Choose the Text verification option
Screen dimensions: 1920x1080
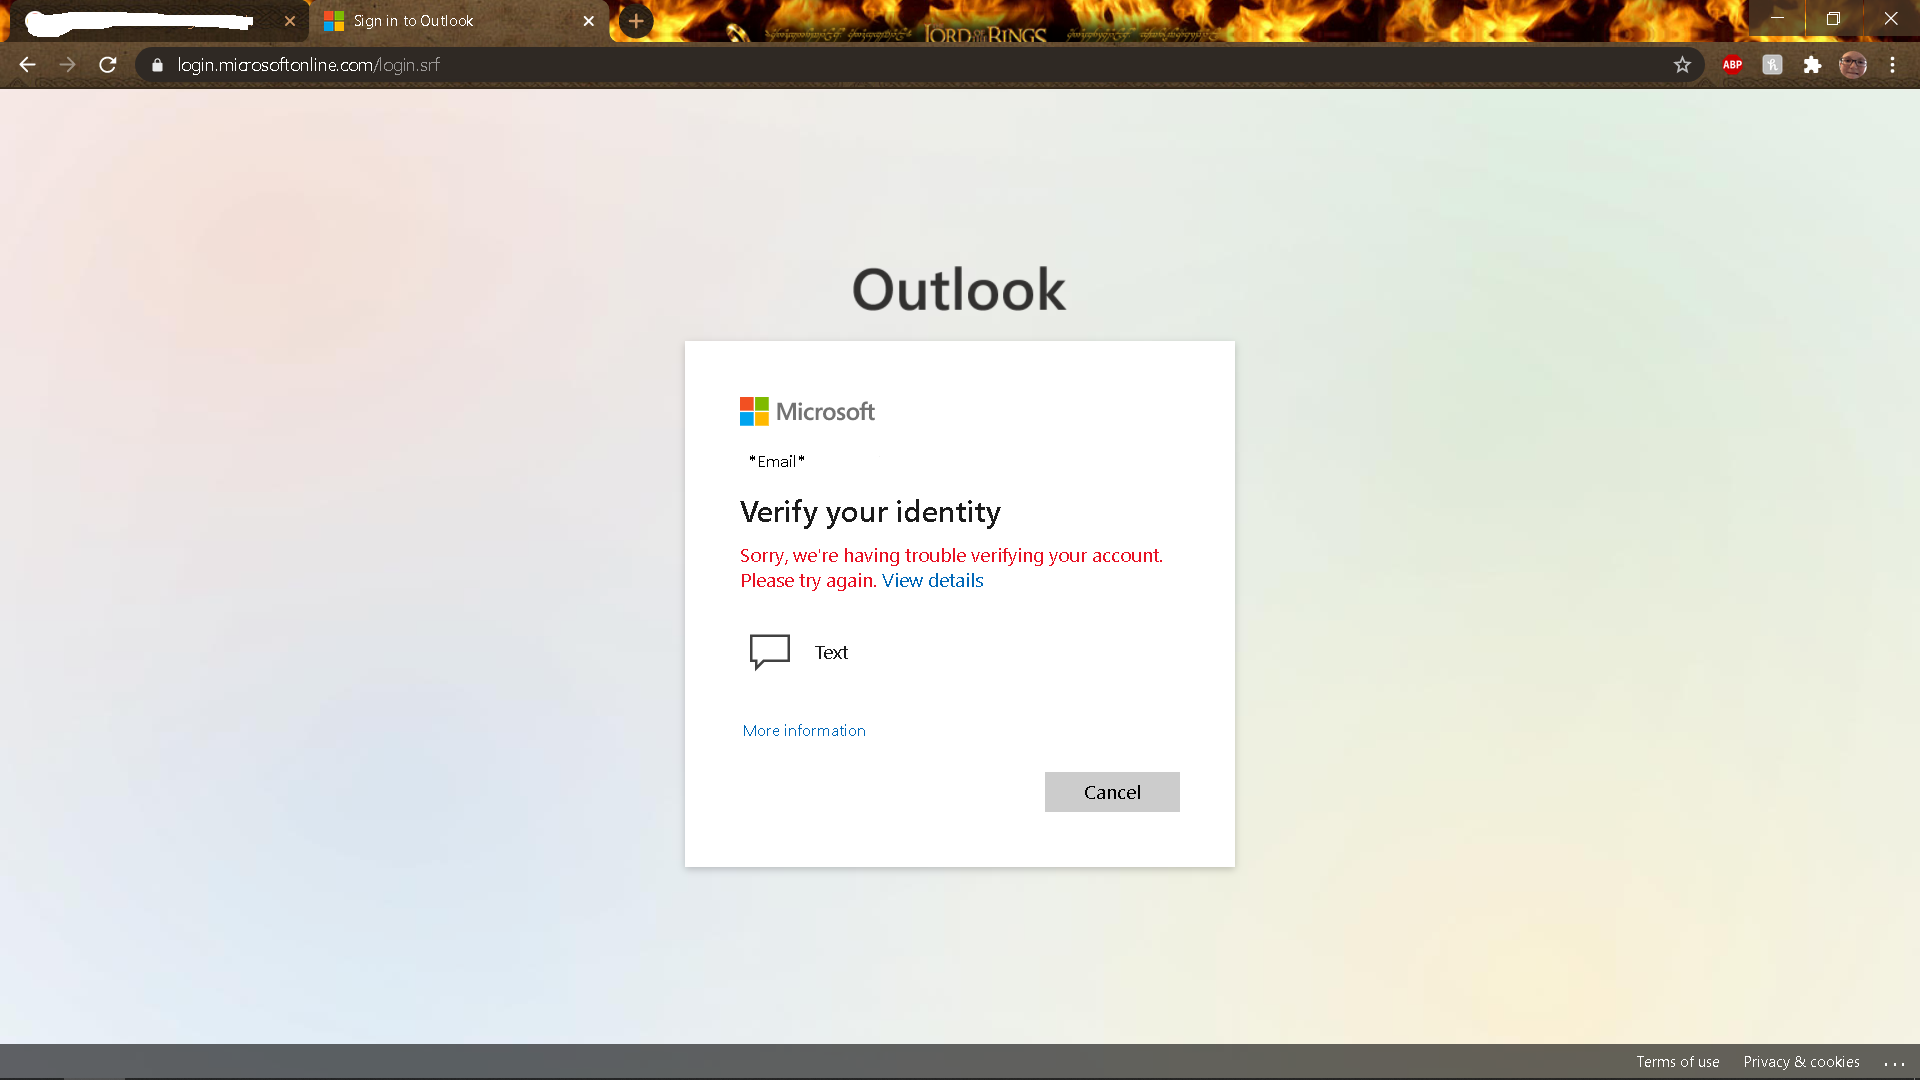tap(831, 652)
